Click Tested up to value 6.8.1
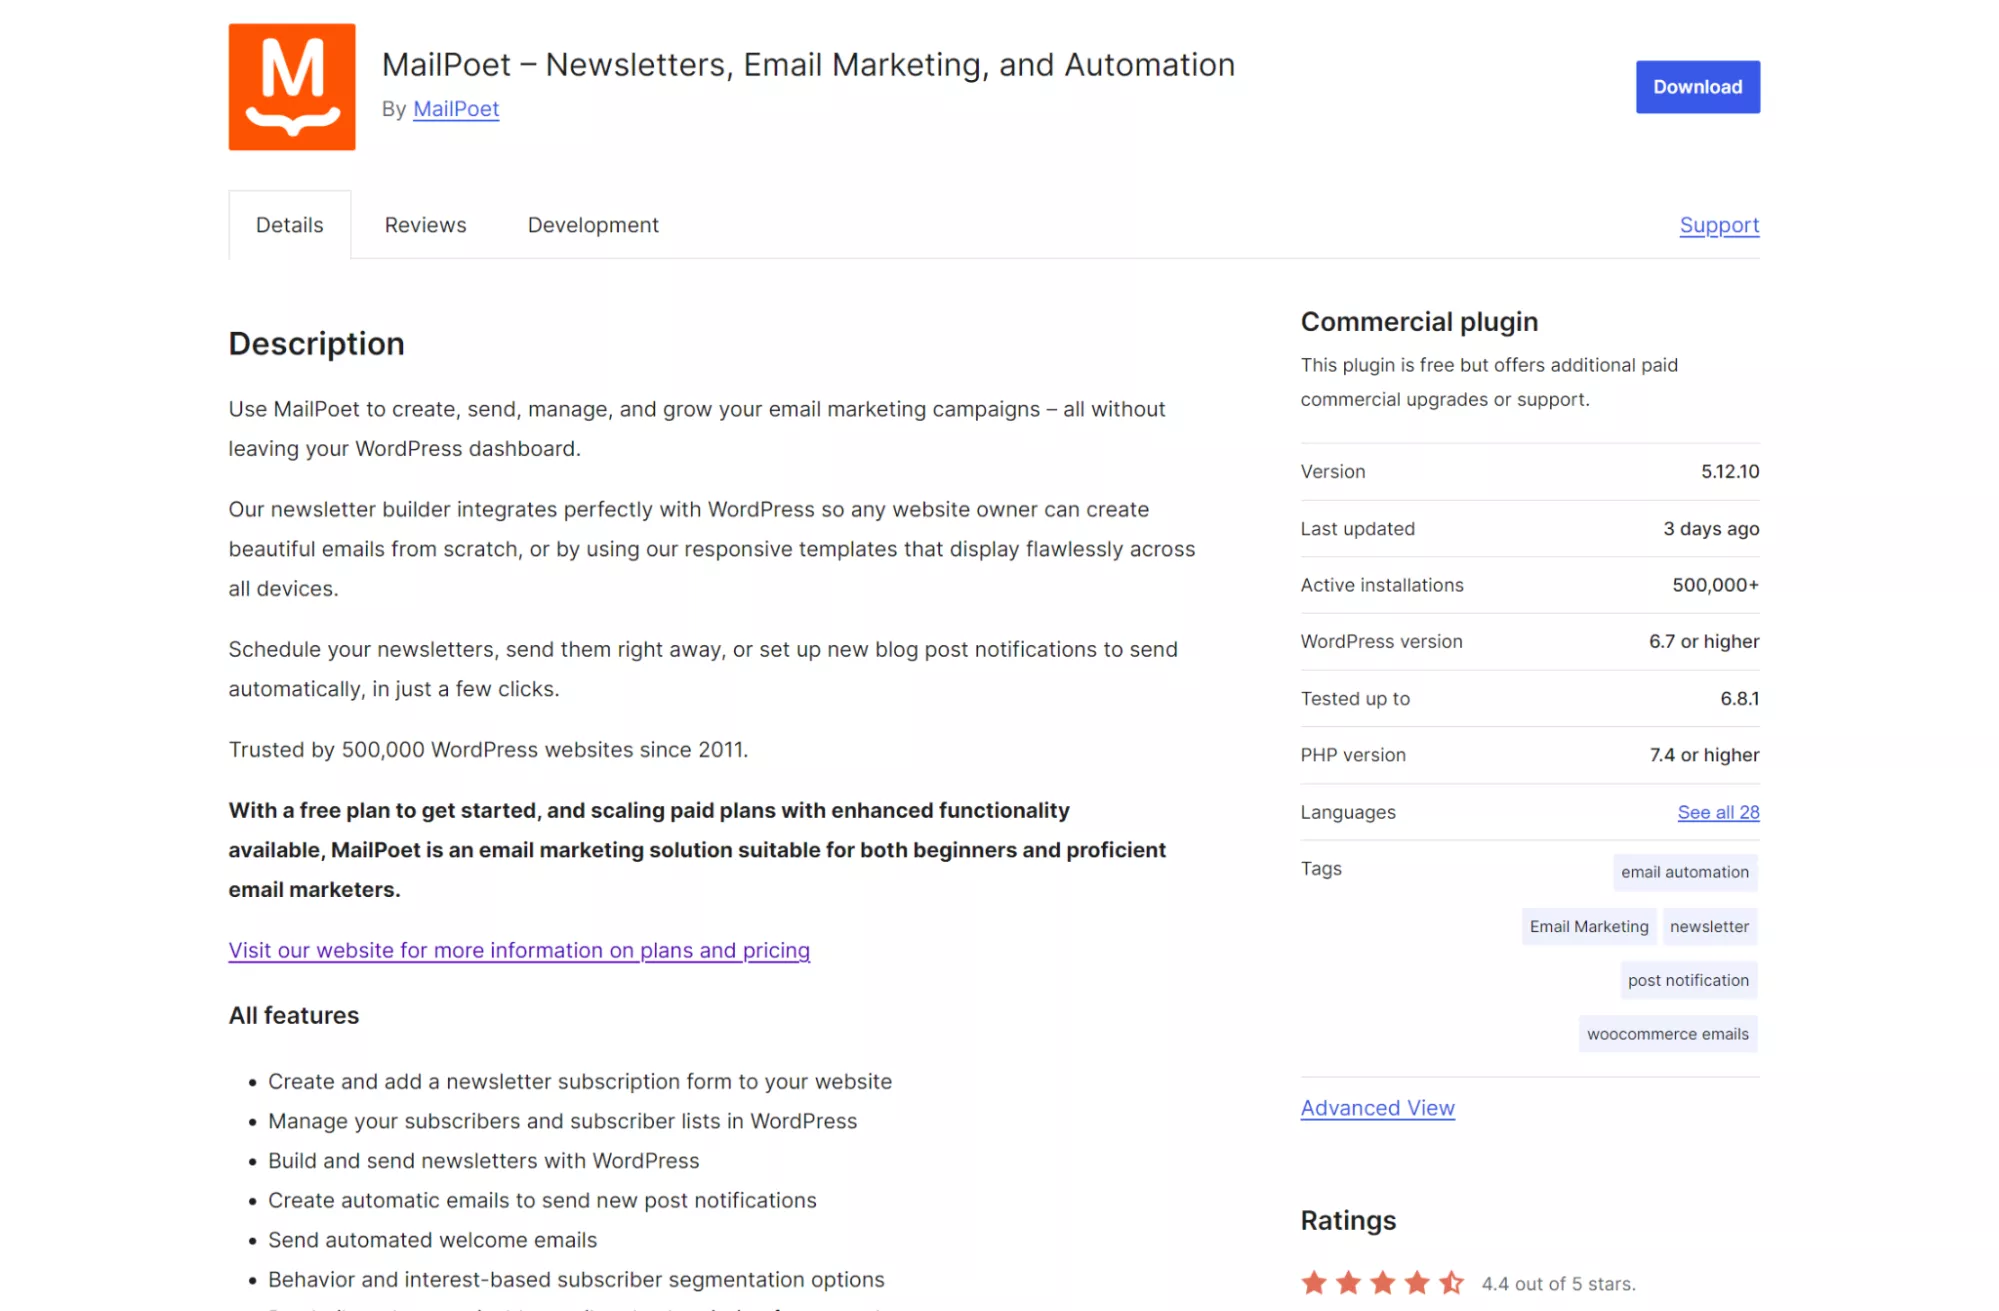The height and width of the screenshot is (1311, 1999). click(x=1739, y=699)
